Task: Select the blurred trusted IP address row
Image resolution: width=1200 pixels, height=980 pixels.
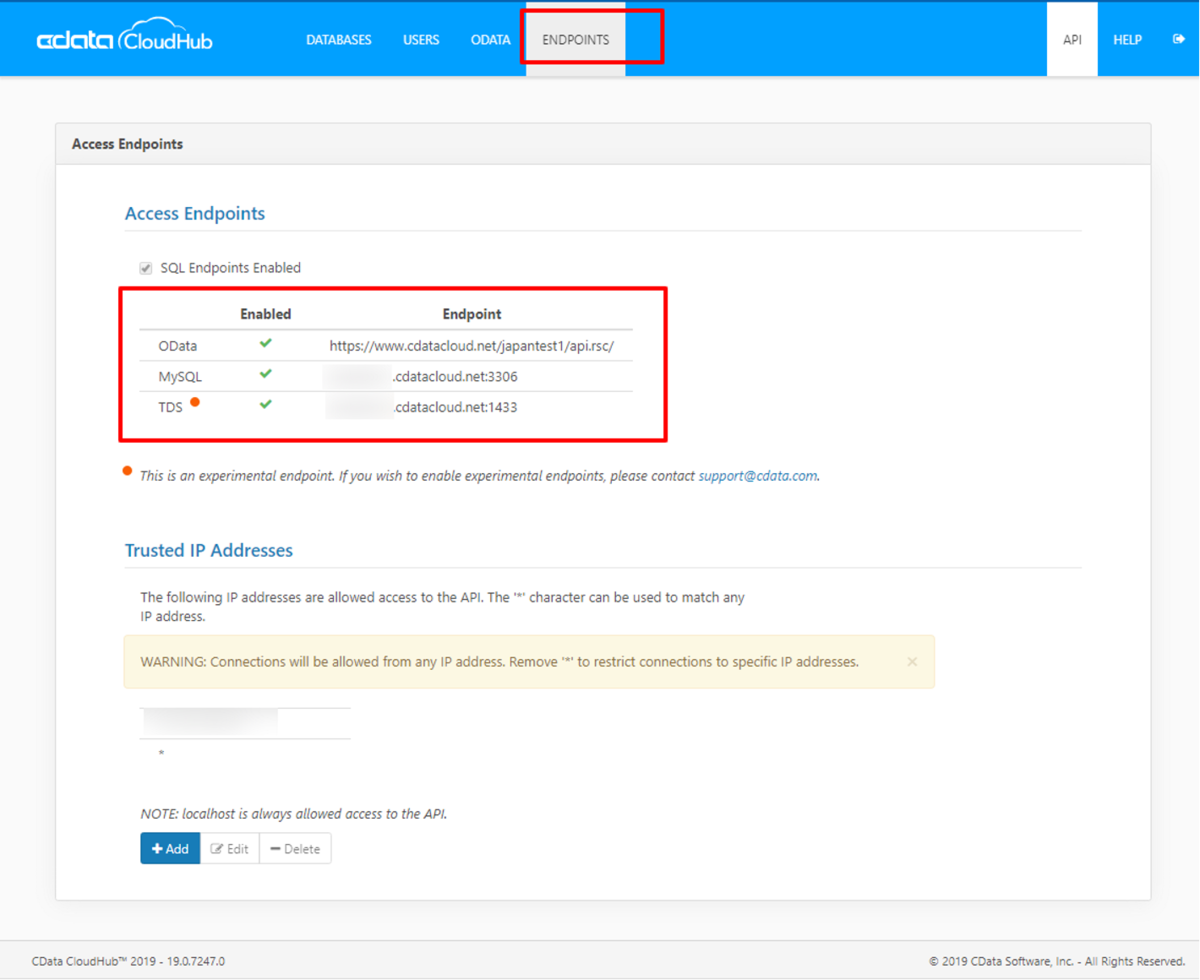Action: point(245,723)
